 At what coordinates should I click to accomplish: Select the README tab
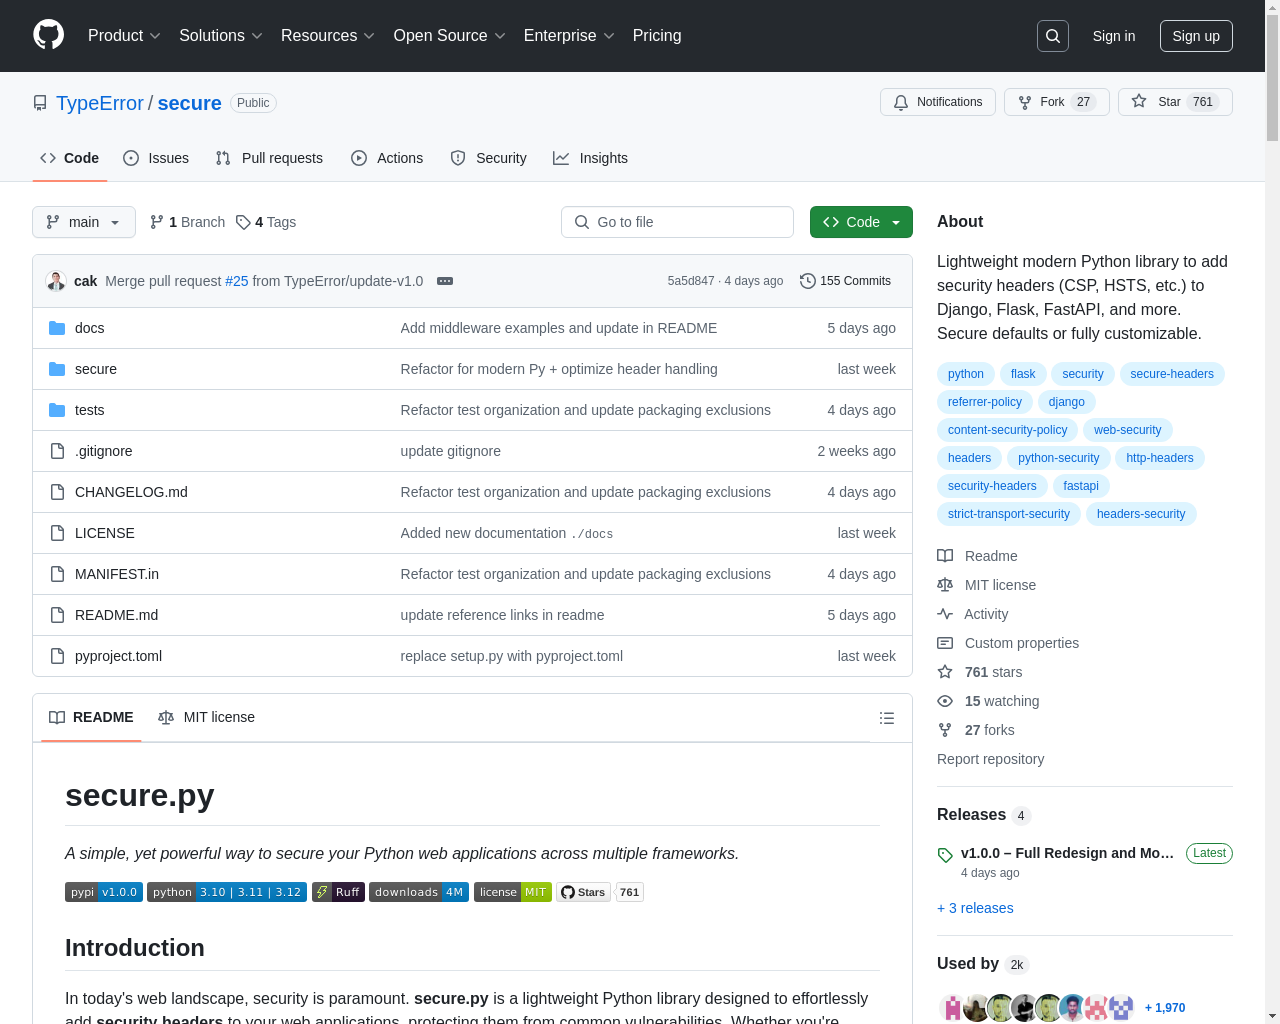coord(91,717)
